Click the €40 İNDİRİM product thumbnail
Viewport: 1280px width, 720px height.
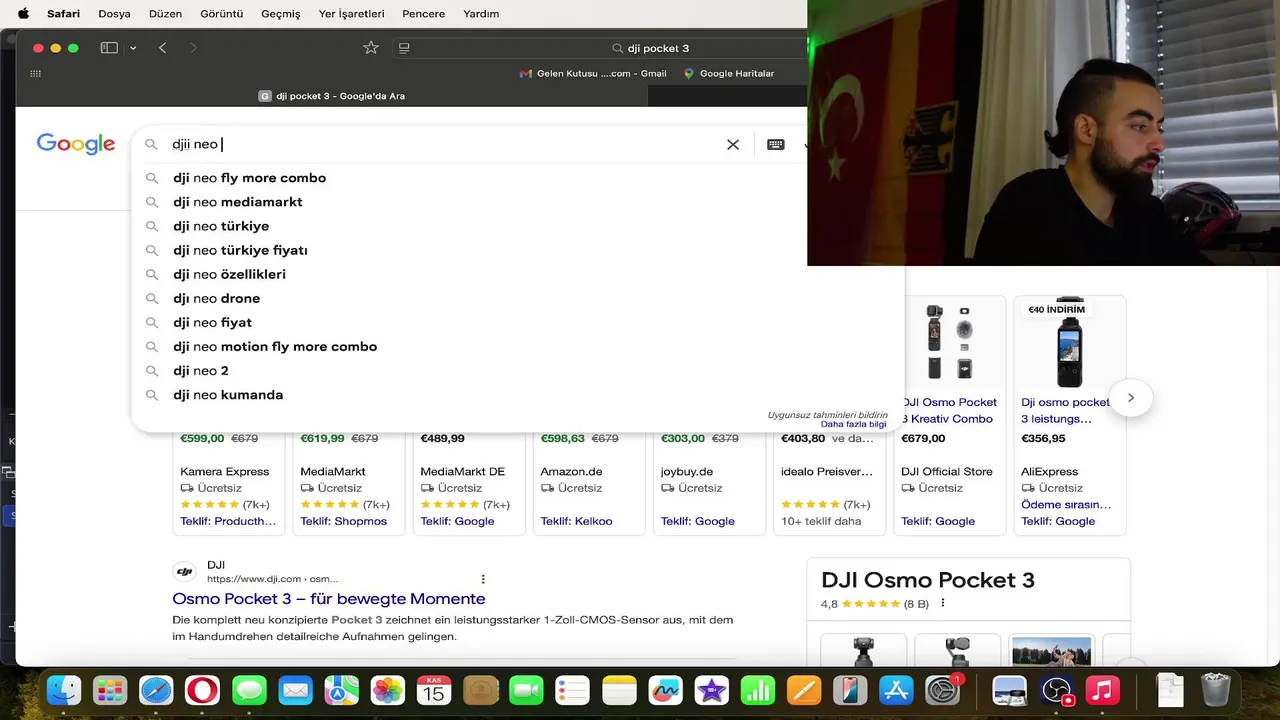tap(1069, 341)
